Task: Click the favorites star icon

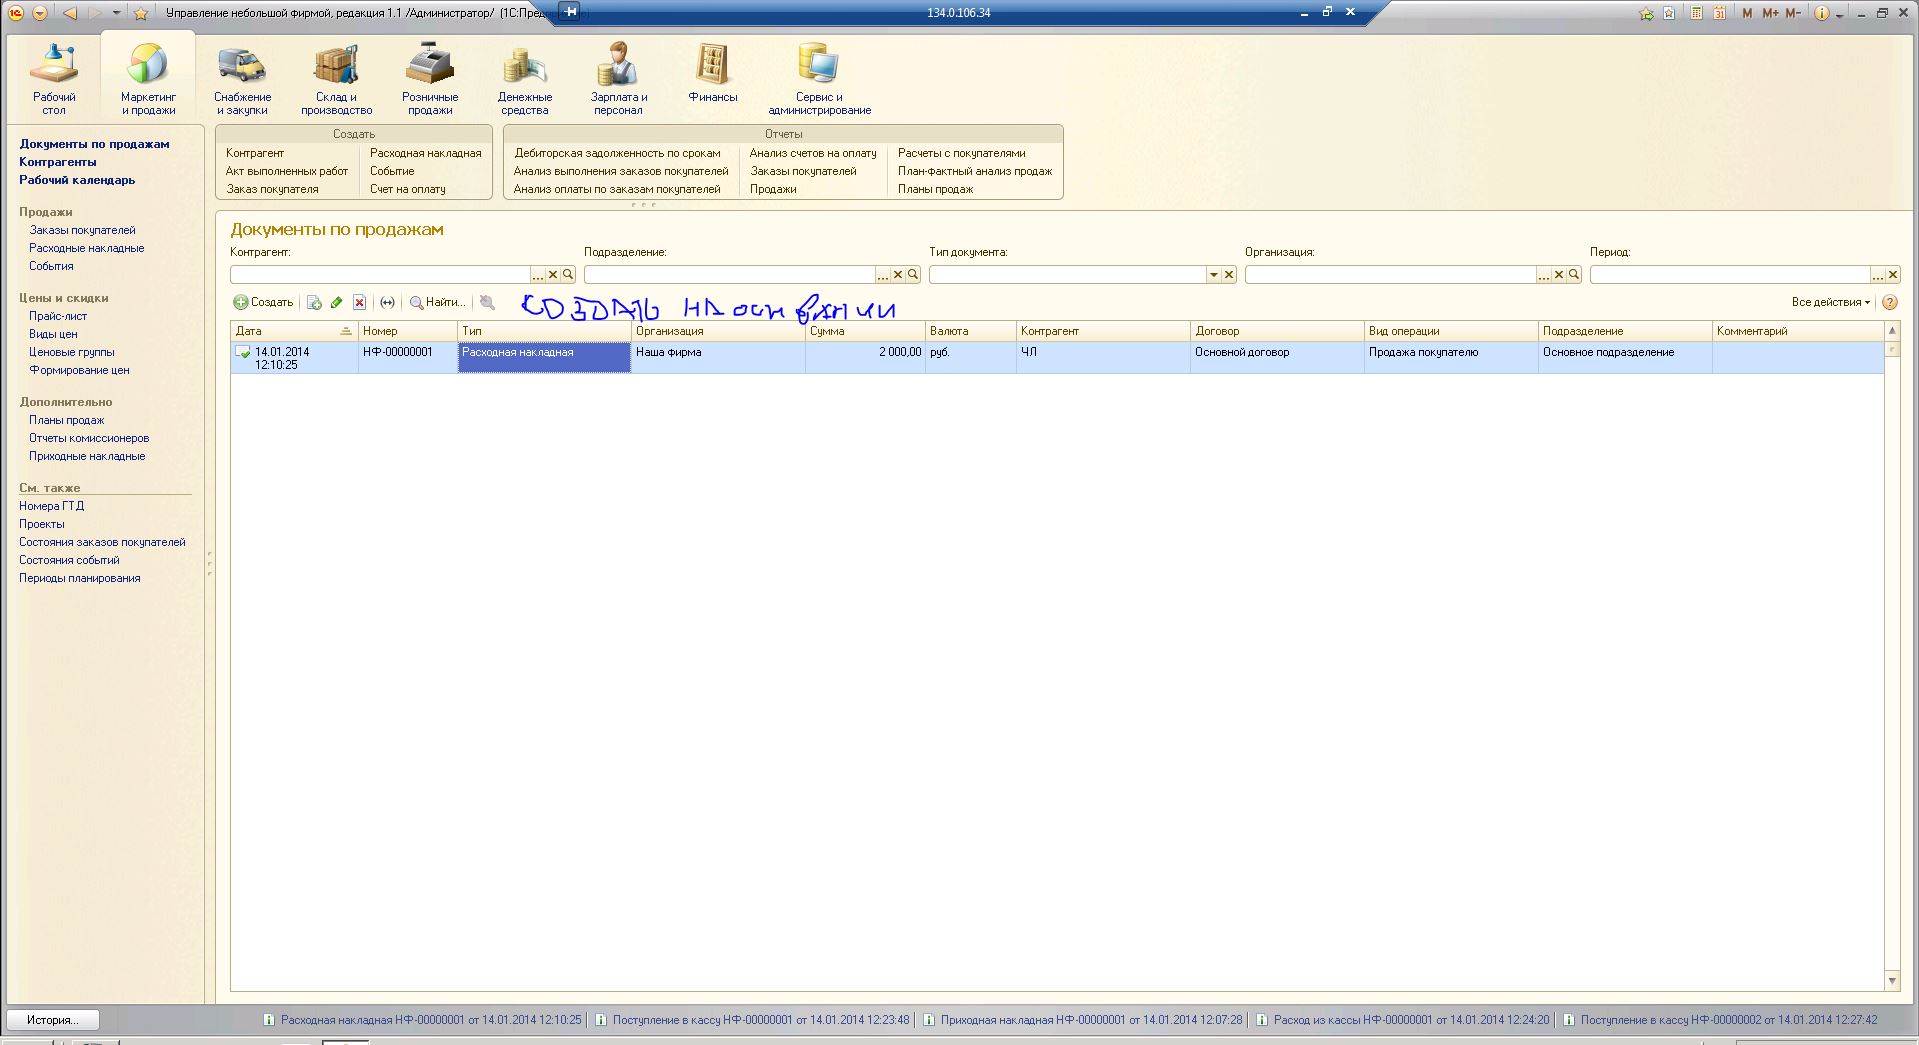Action: (x=141, y=13)
